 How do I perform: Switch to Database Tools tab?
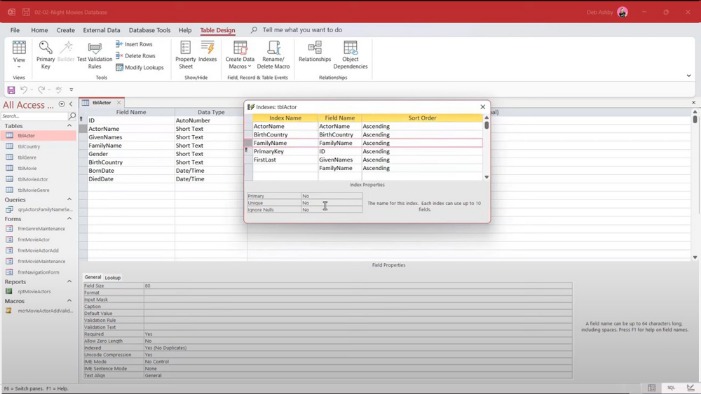tap(149, 30)
